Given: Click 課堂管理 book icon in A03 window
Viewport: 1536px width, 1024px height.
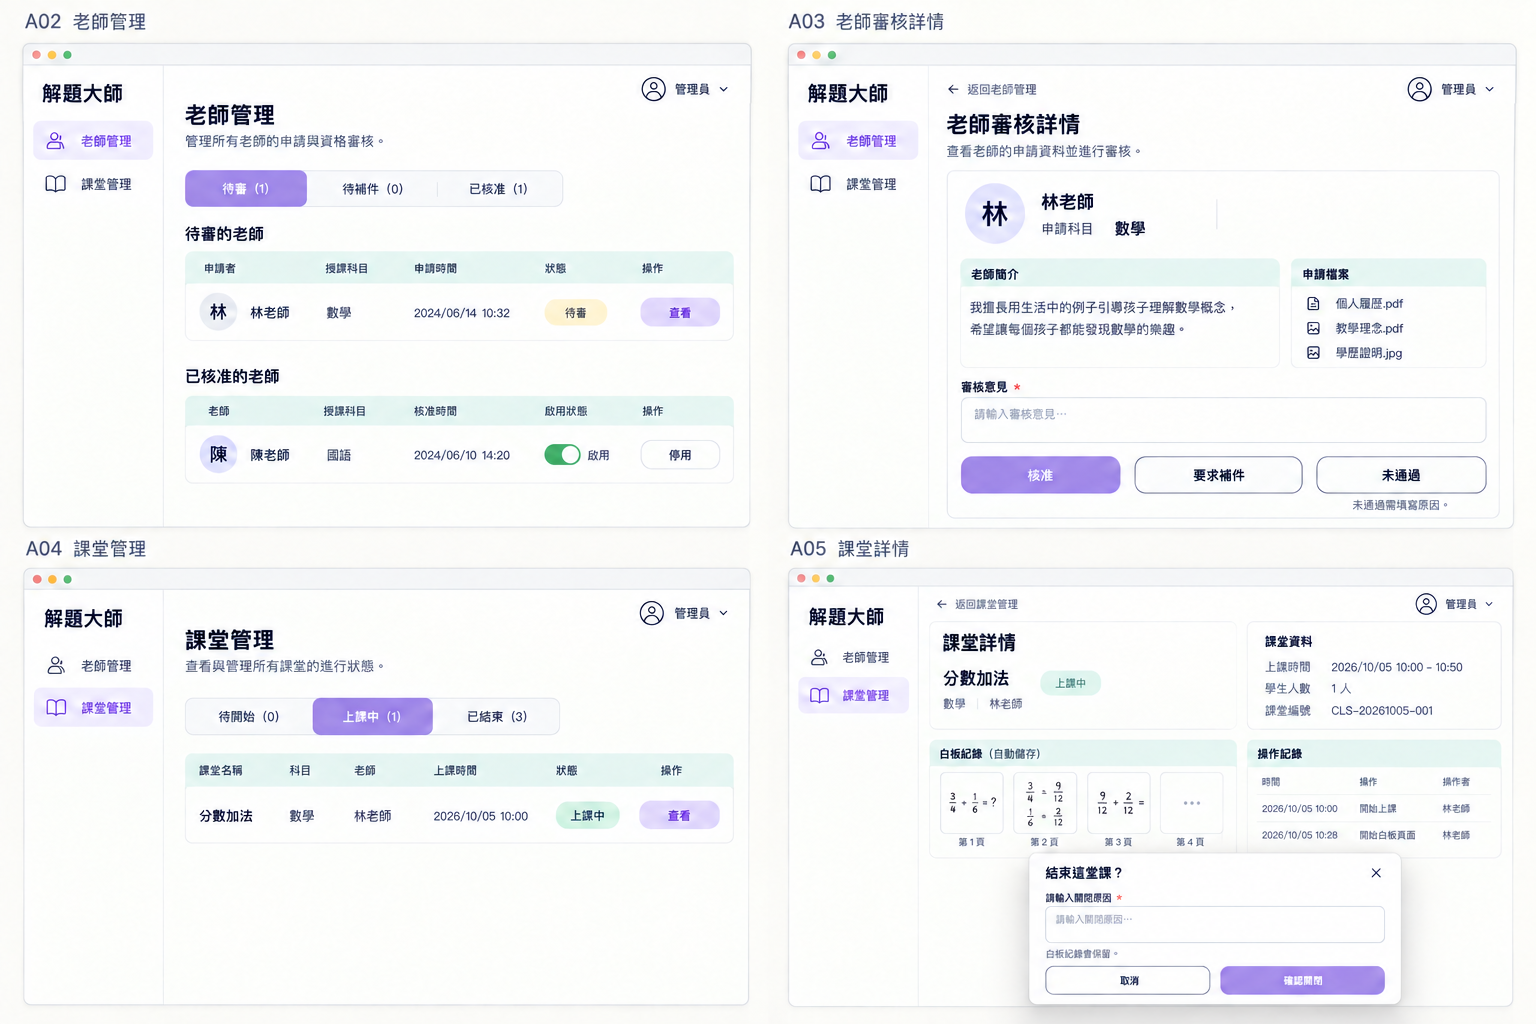Looking at the screenshot, I should click(821, 184).
